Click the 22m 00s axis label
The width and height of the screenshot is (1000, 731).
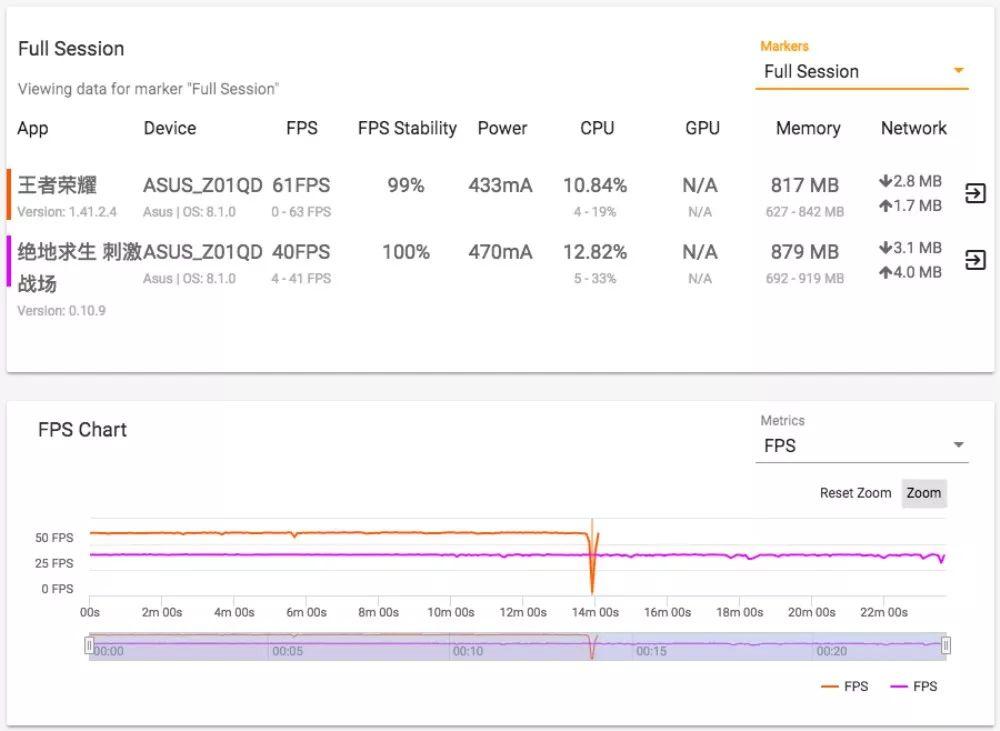click(x=884, y=612)
